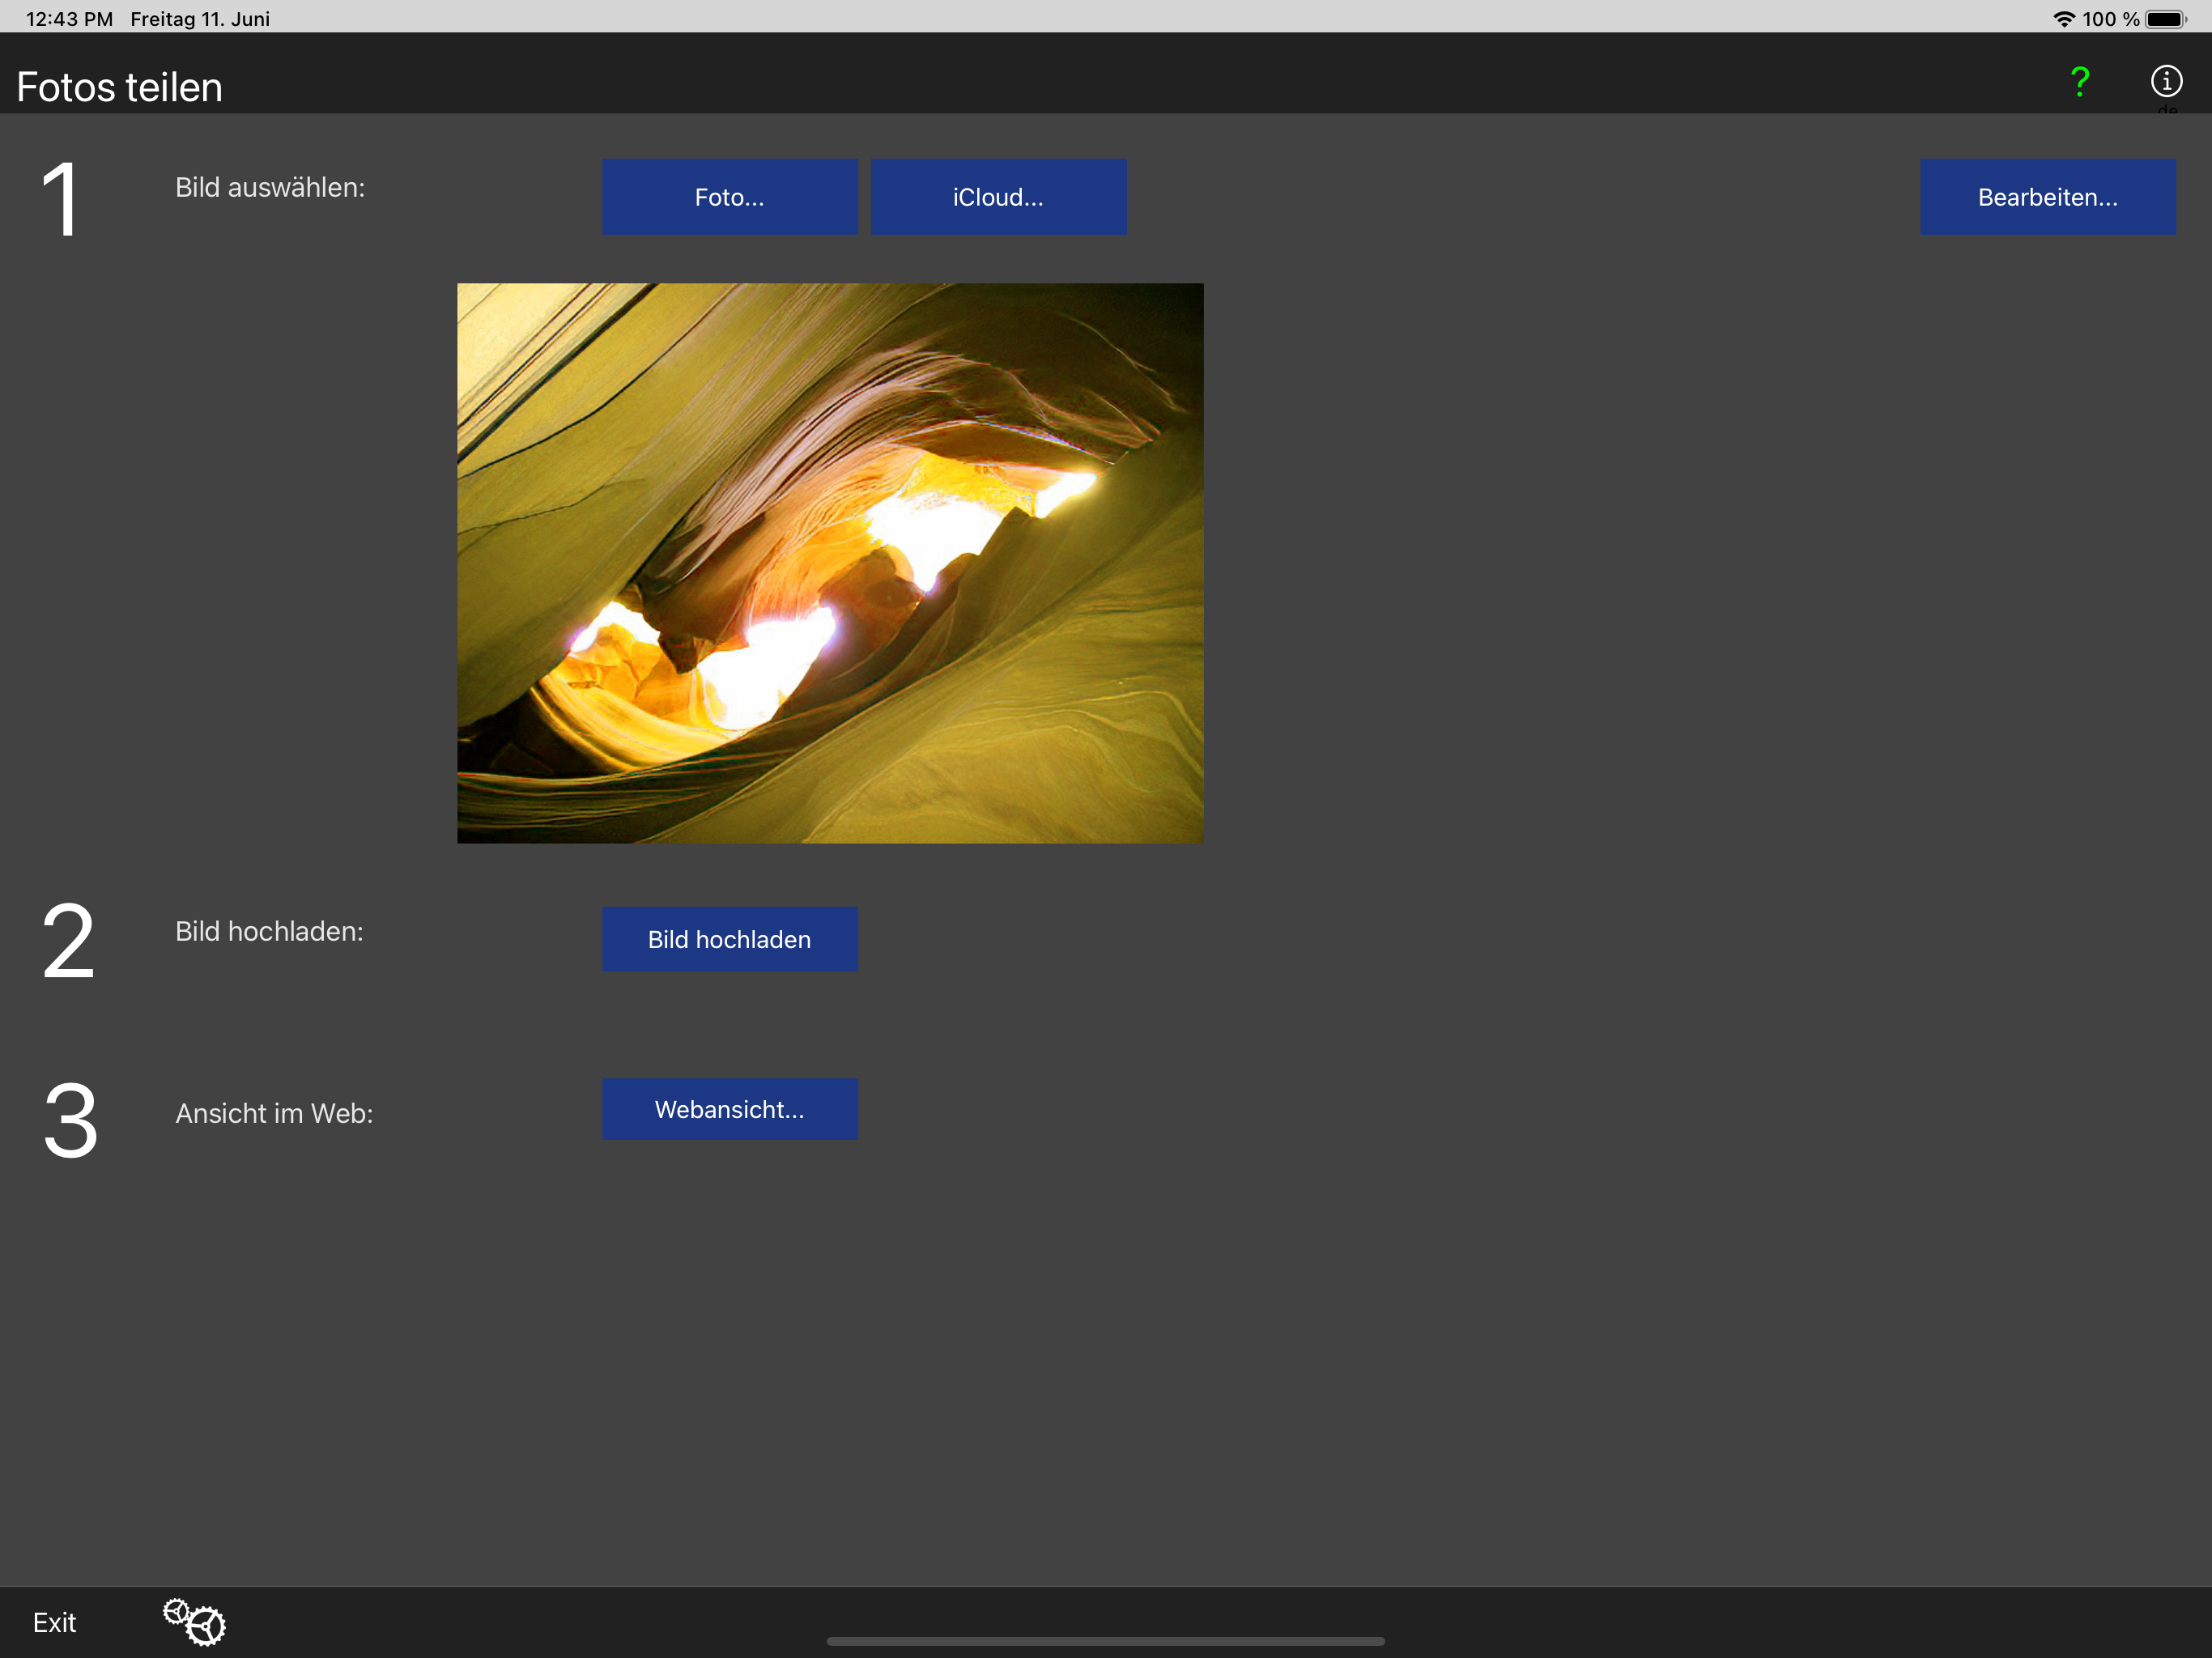
Task: Tap the 12:43 PM clock
Action: click(69, 19)
